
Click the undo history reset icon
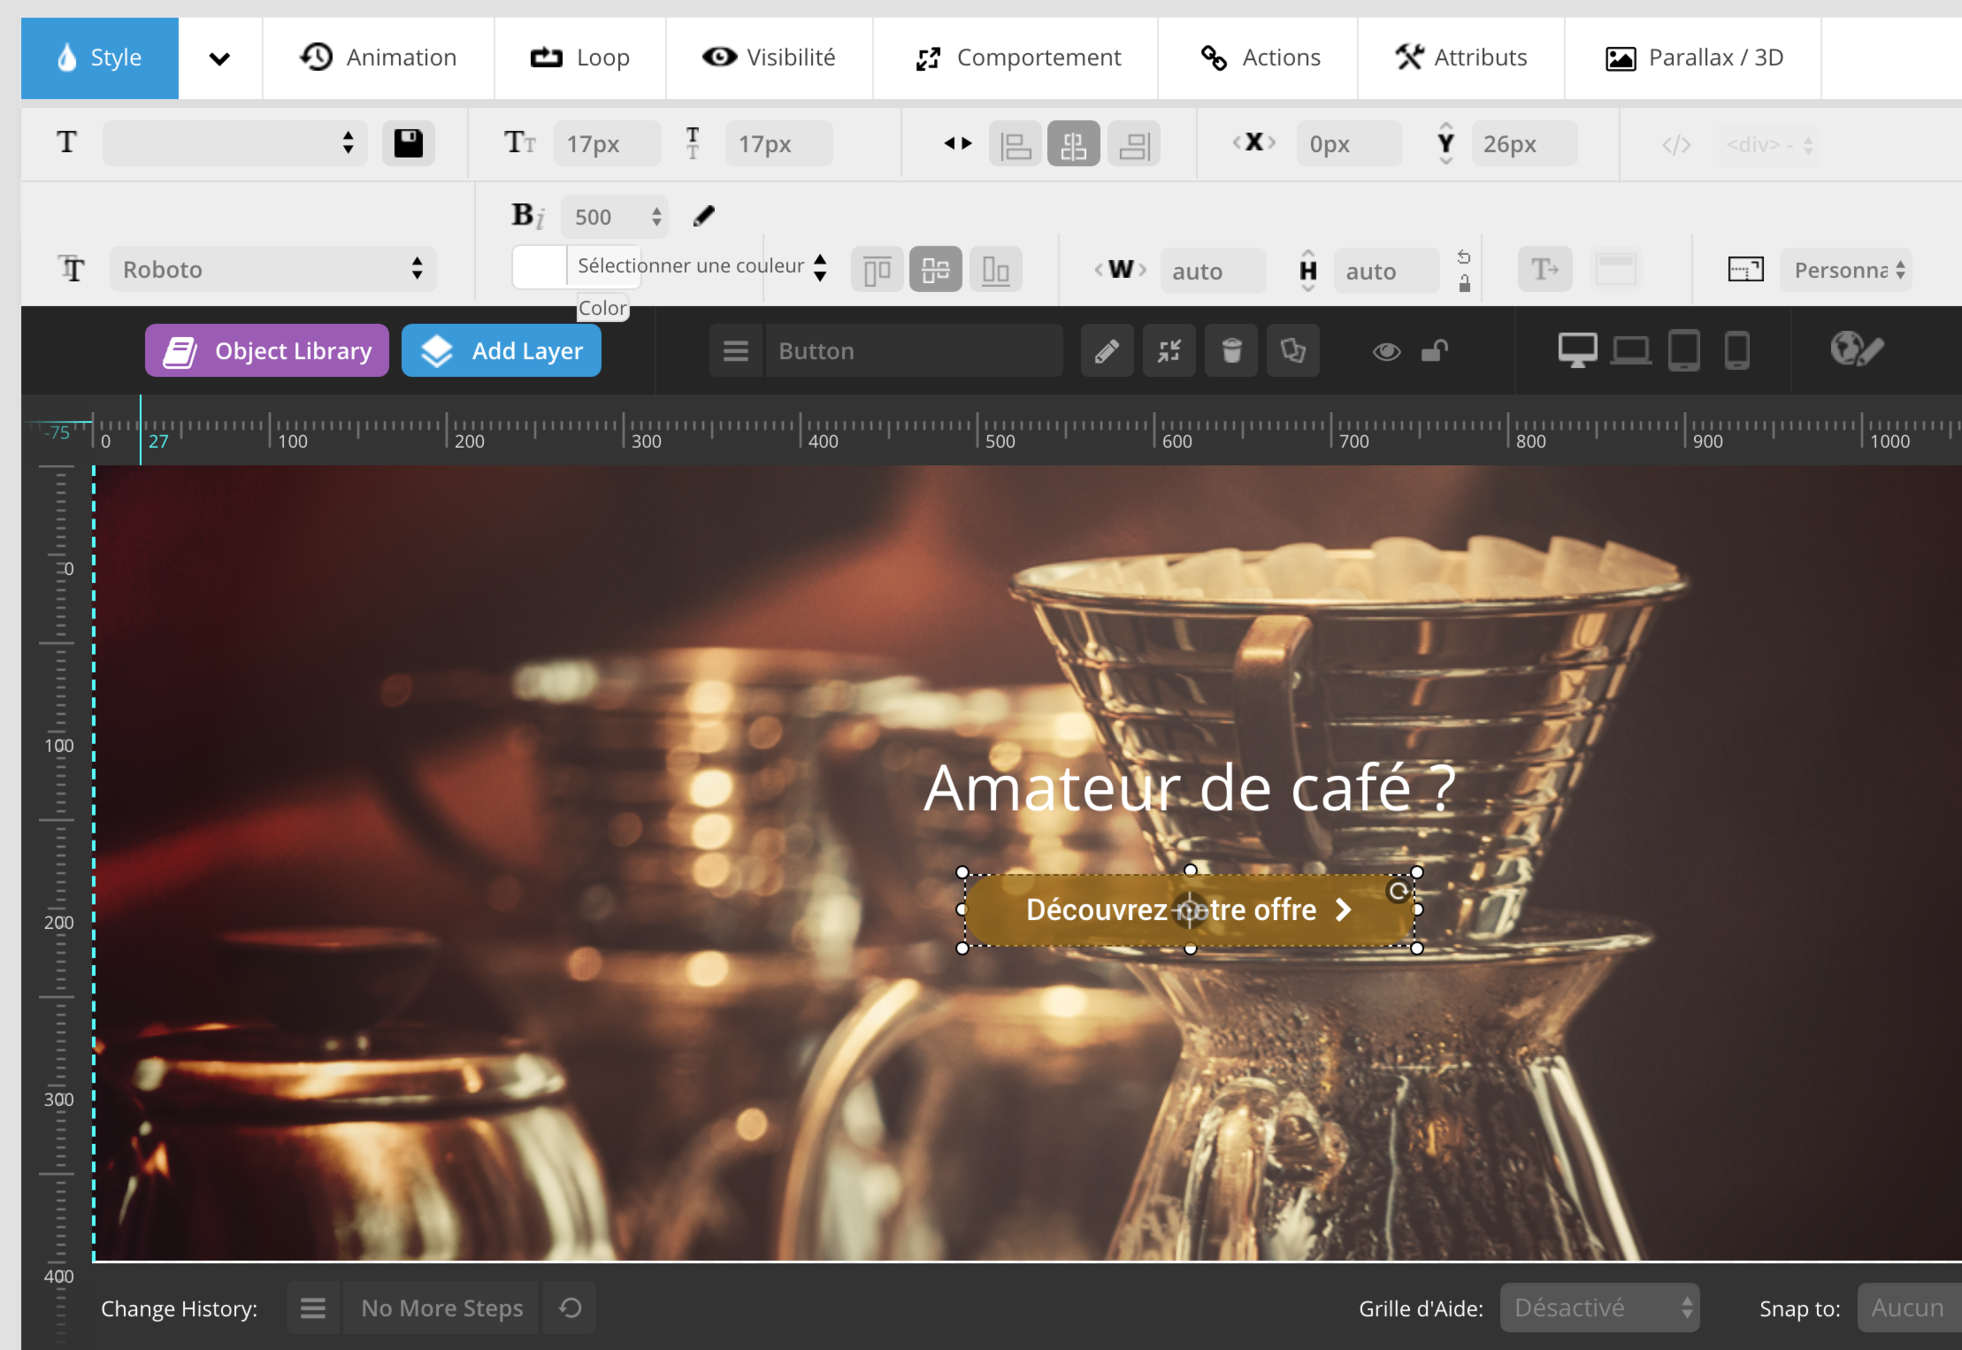click(570, 1308)
